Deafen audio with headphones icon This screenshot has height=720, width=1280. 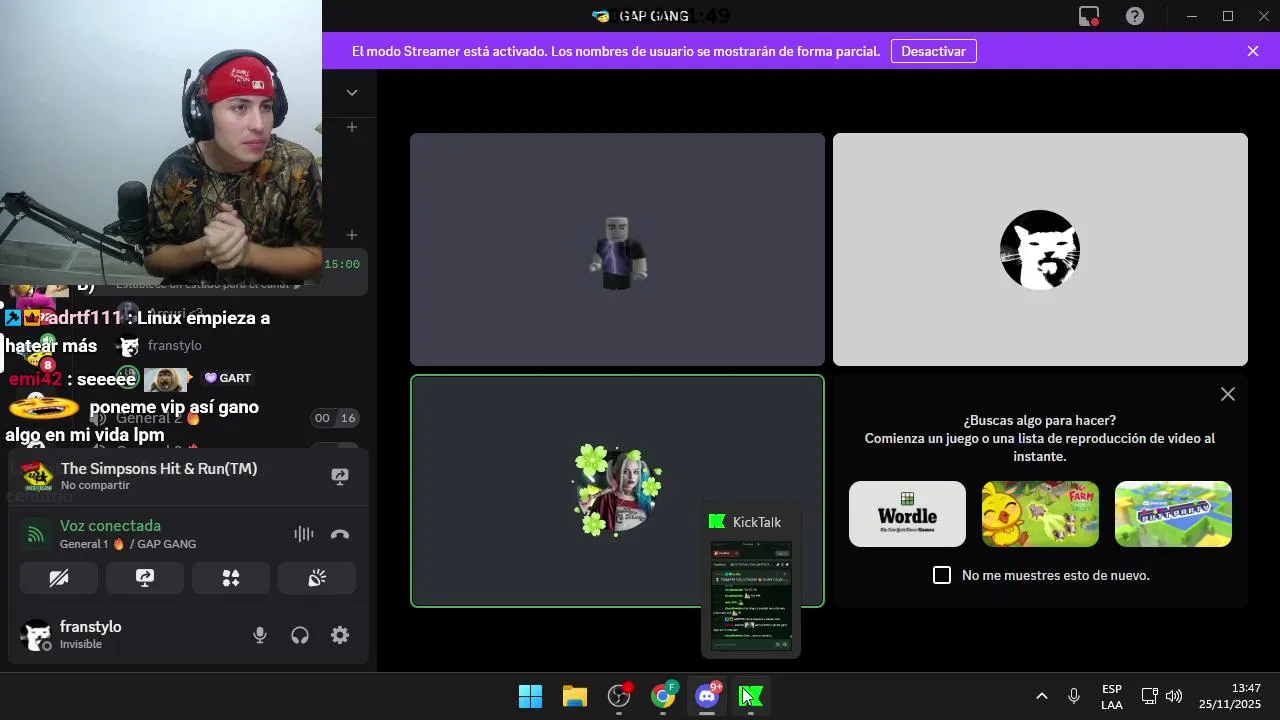click(x=300, y=635)
